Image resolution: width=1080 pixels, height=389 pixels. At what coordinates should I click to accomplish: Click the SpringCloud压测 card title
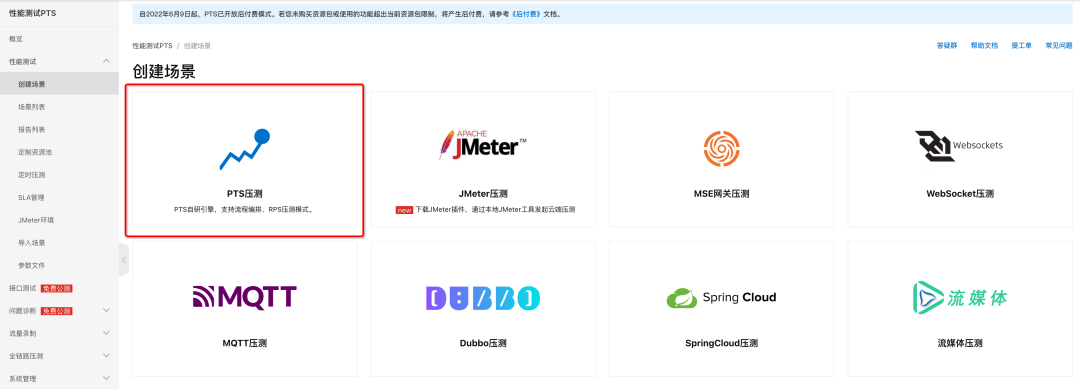721,343
